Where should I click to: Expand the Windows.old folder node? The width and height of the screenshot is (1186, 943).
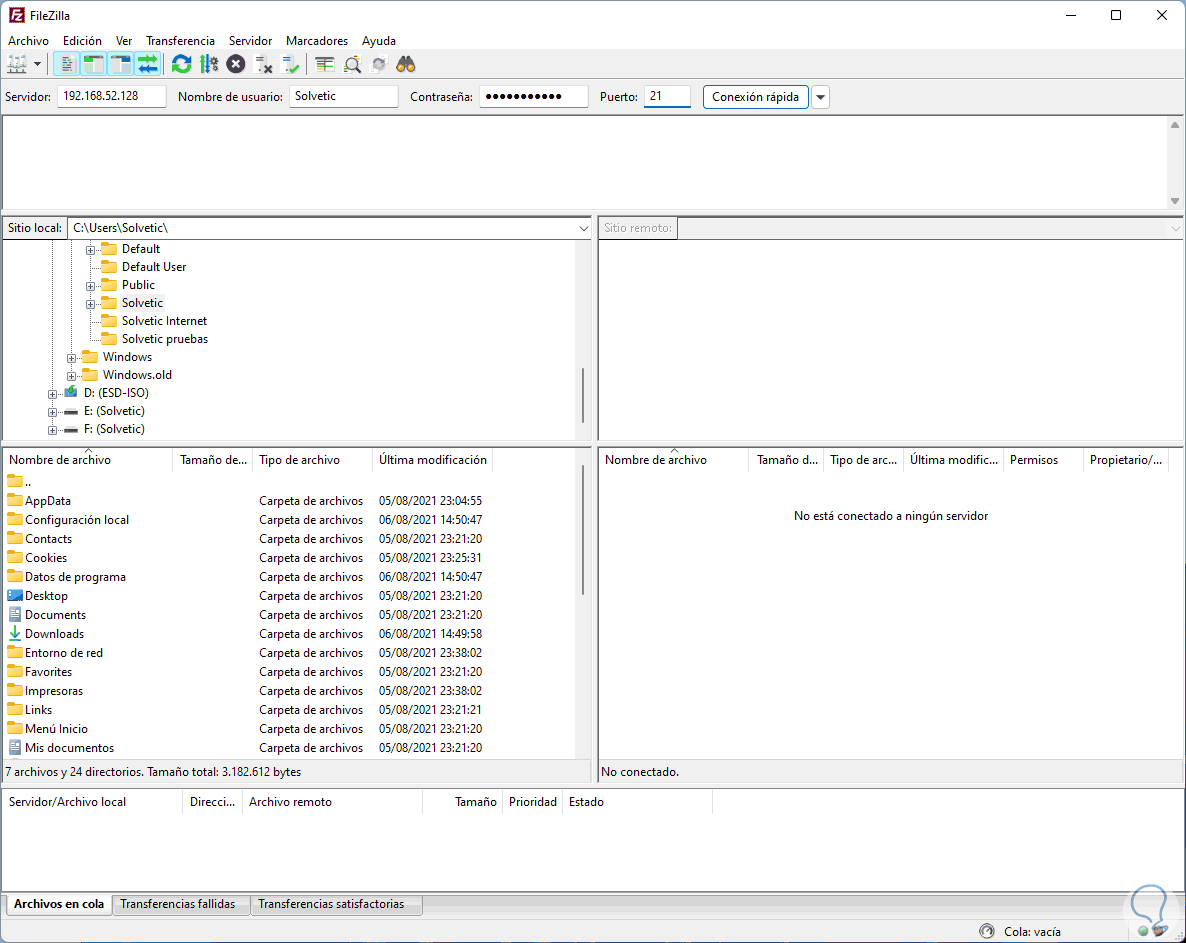pos(71,376)
